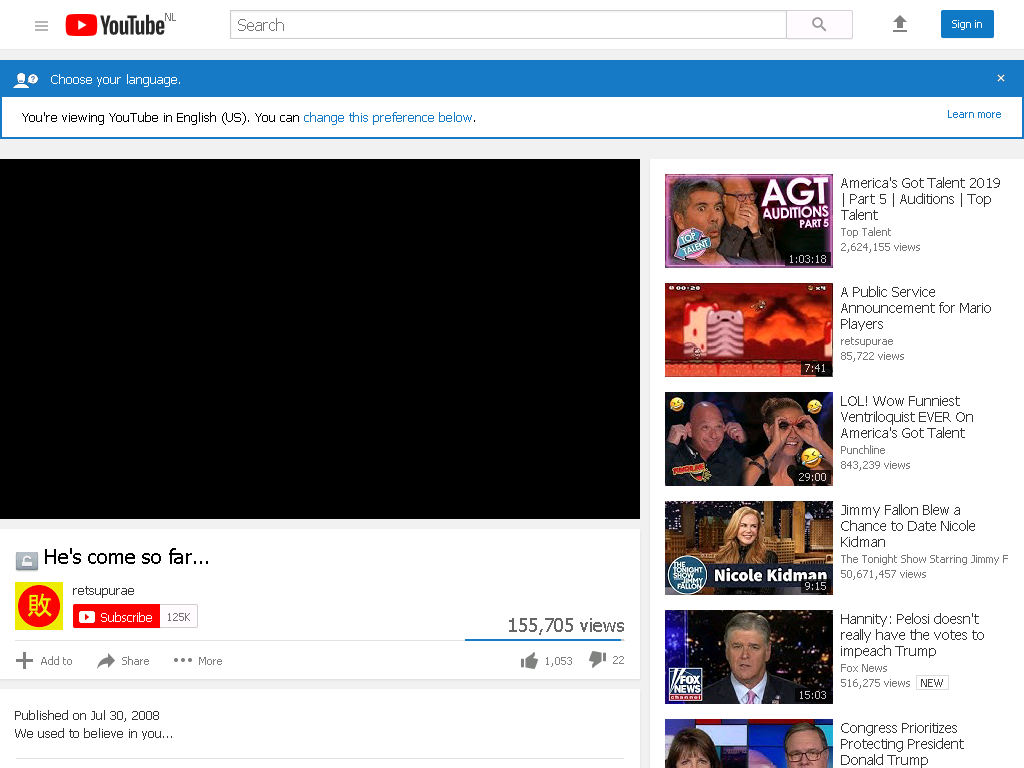Expand the More actions menu

point(198,661)
